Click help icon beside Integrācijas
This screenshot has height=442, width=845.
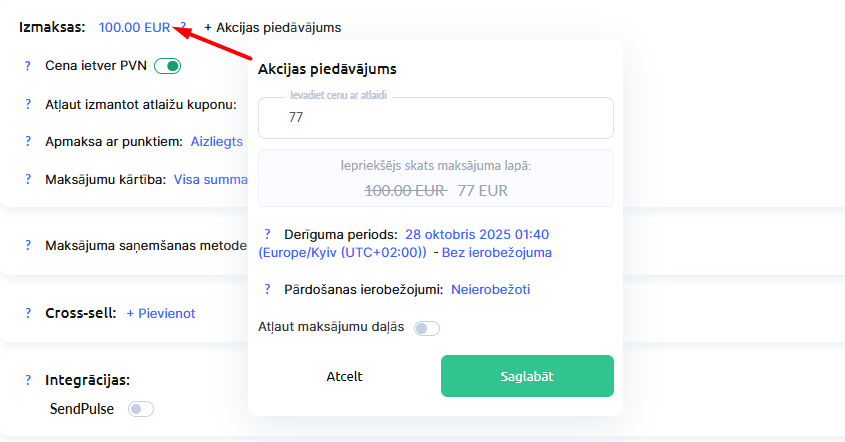click(x=28, y=380)
